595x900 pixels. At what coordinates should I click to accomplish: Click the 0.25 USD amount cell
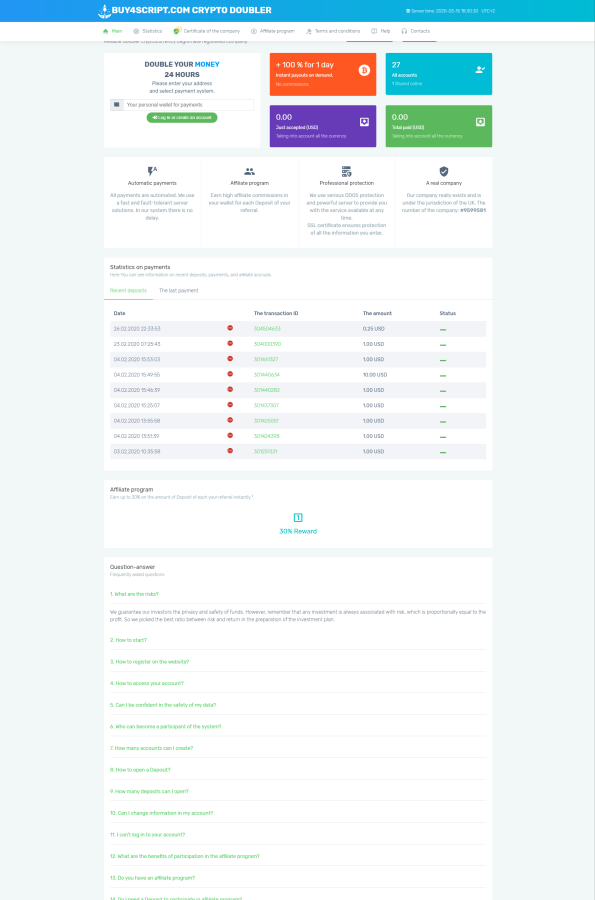click(374, 329)
